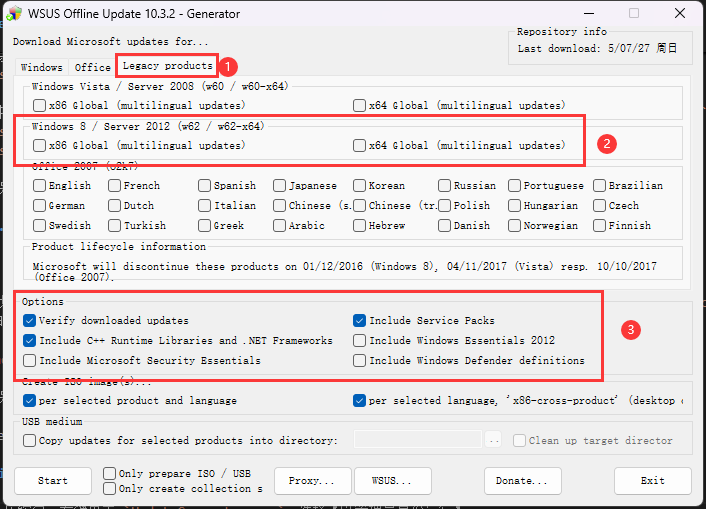
Task: Enable Vista x86 Global multilingual updates
Action: pos(39,105)
